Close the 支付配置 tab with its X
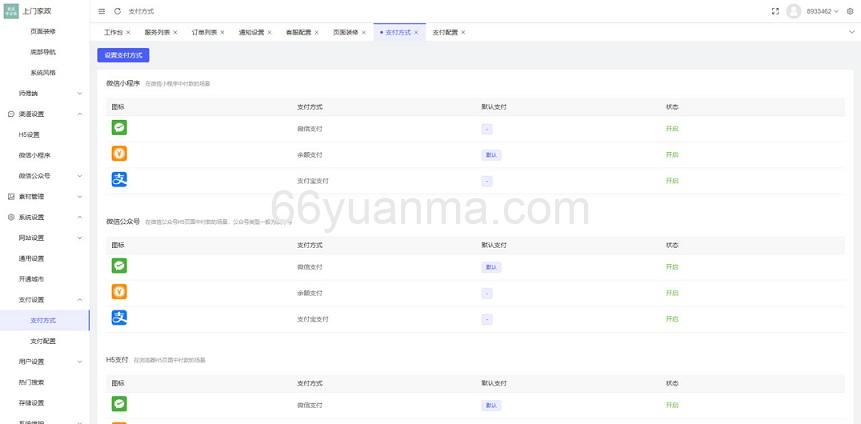 coord(463,32)
